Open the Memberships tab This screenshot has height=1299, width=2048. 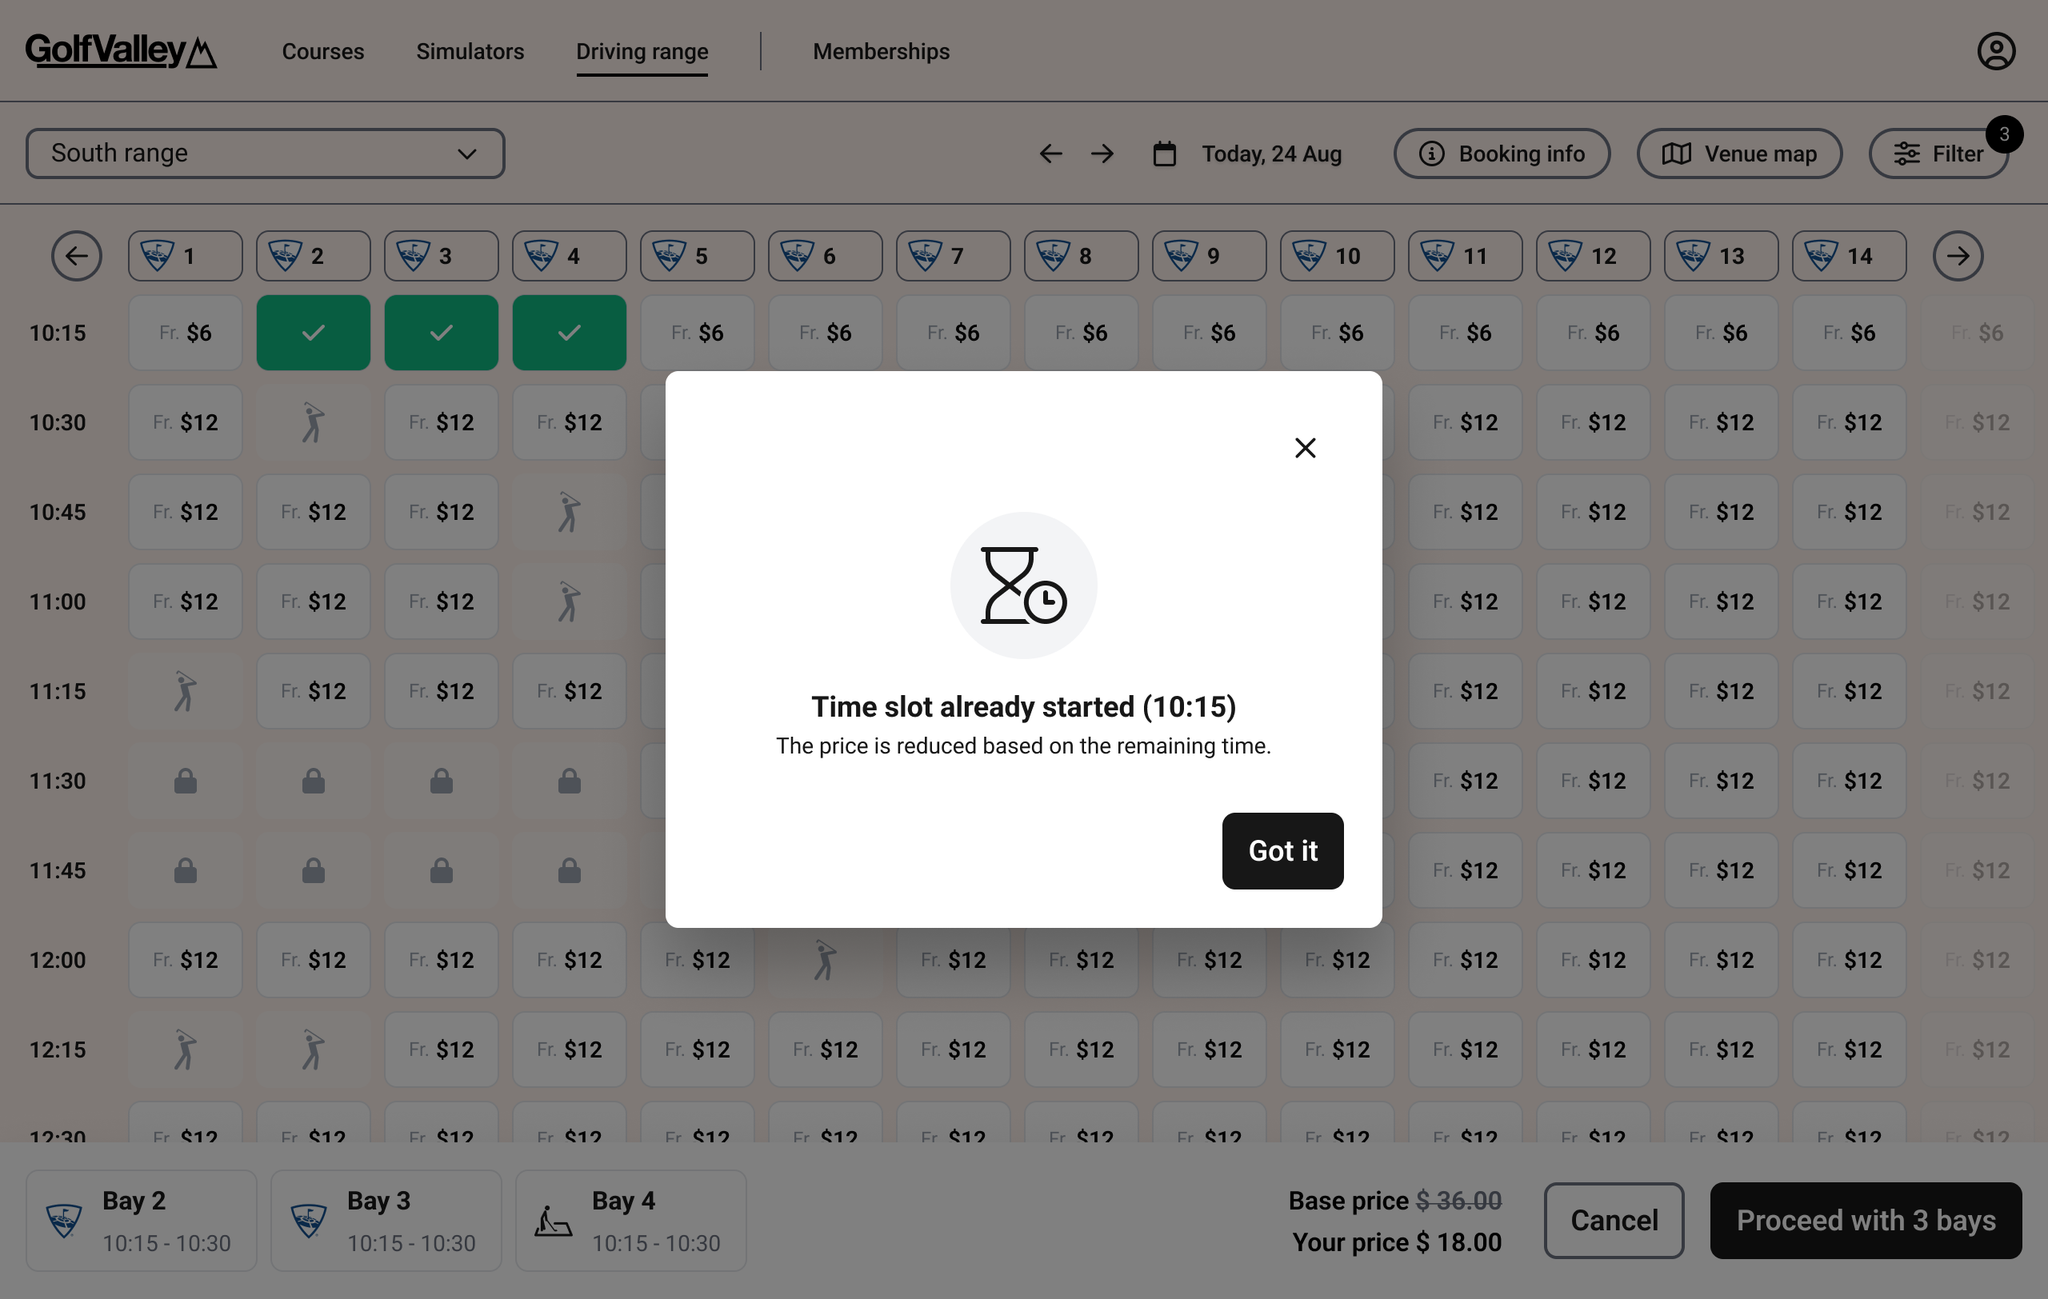(881, 52)
